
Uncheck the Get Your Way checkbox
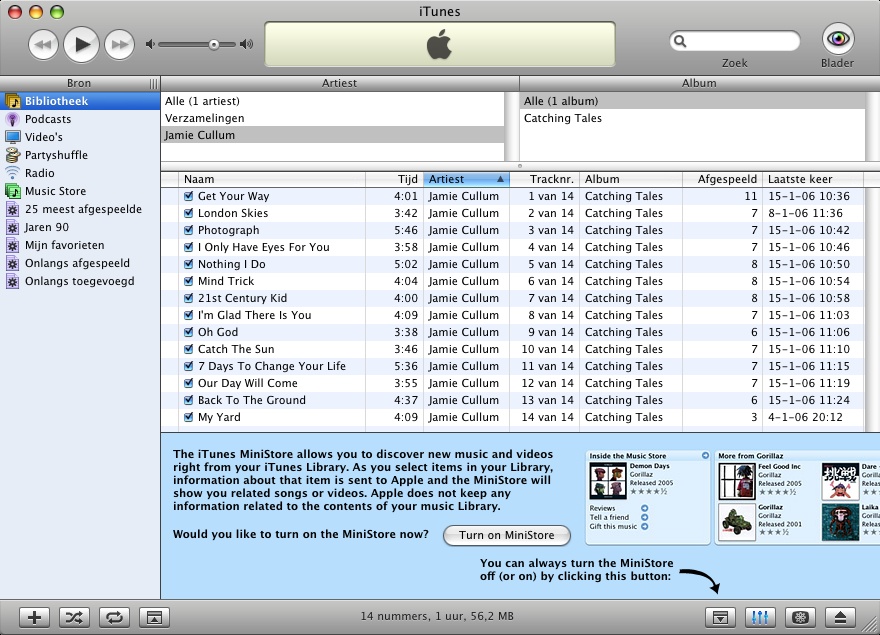pos(189,196)
